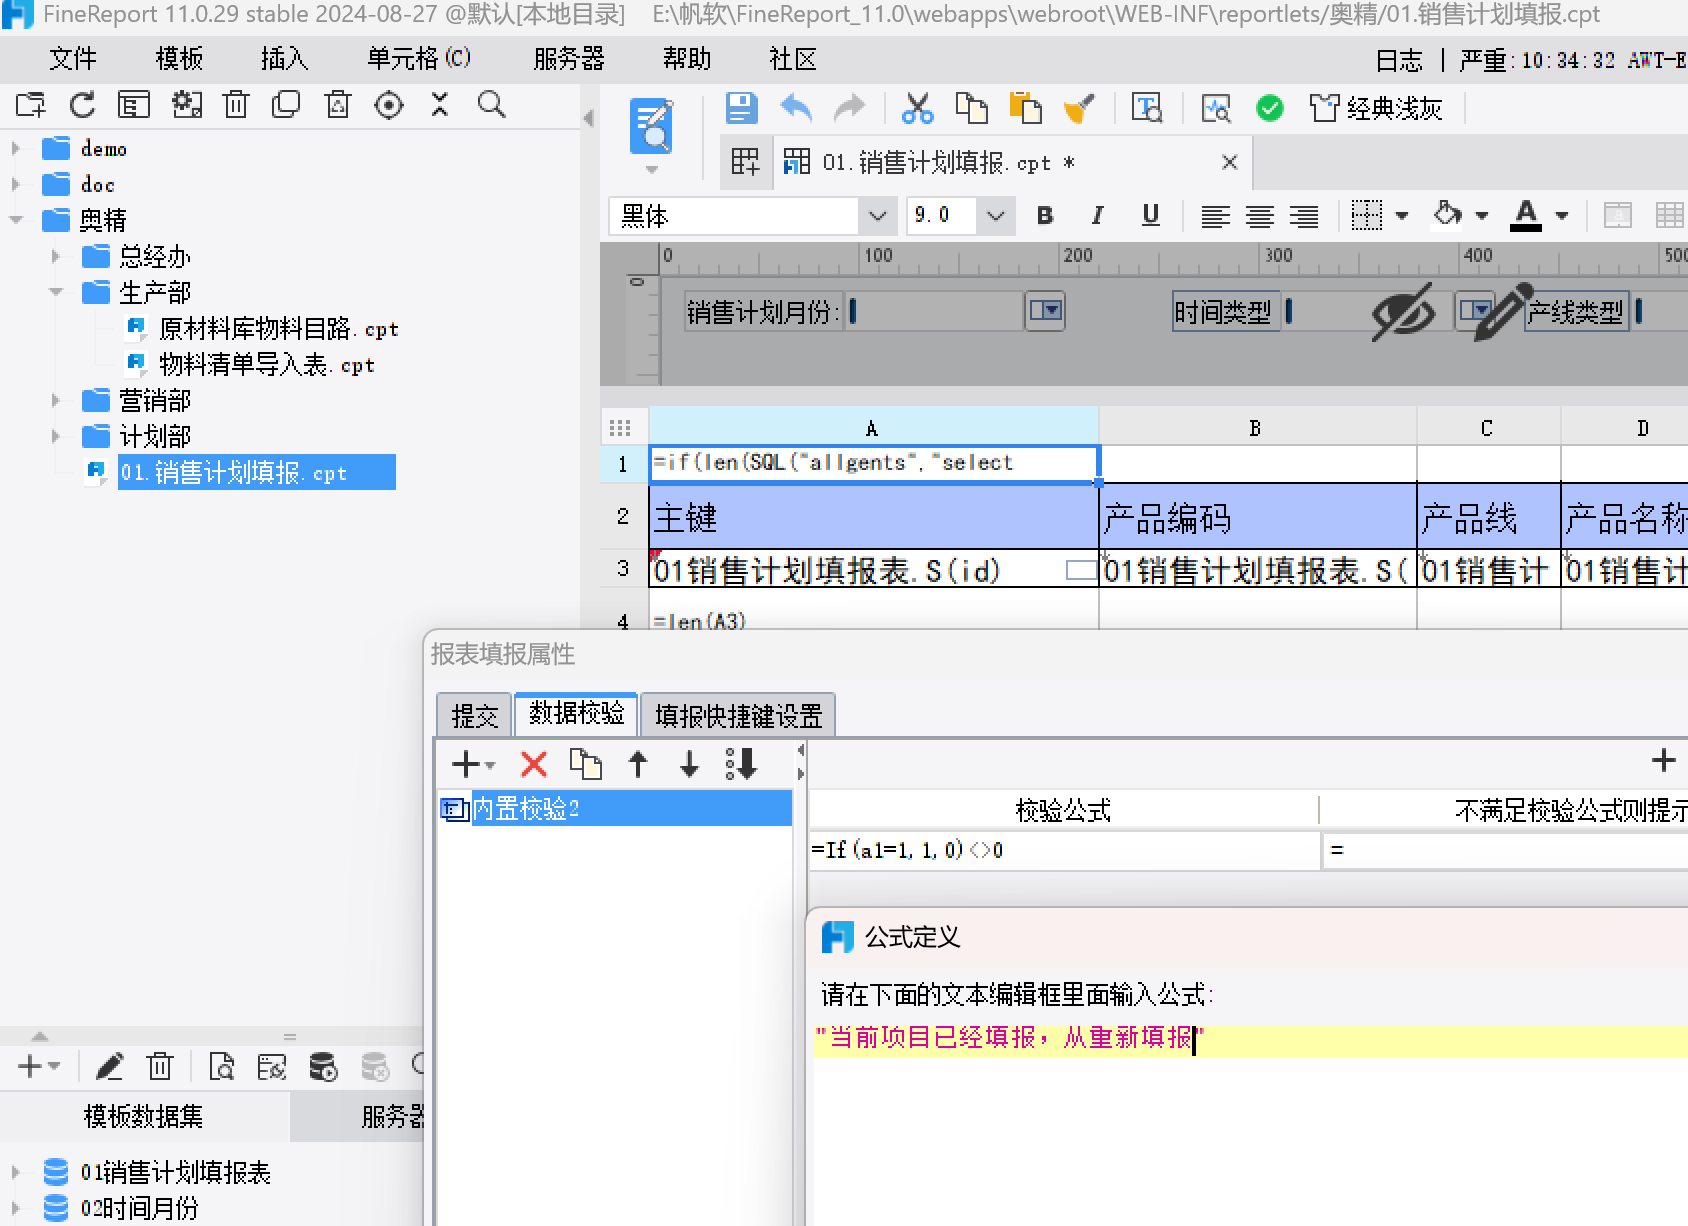Click the undo arrow icon
This screenshot has height=1226, width=1688.
click(x=796, y=108)
